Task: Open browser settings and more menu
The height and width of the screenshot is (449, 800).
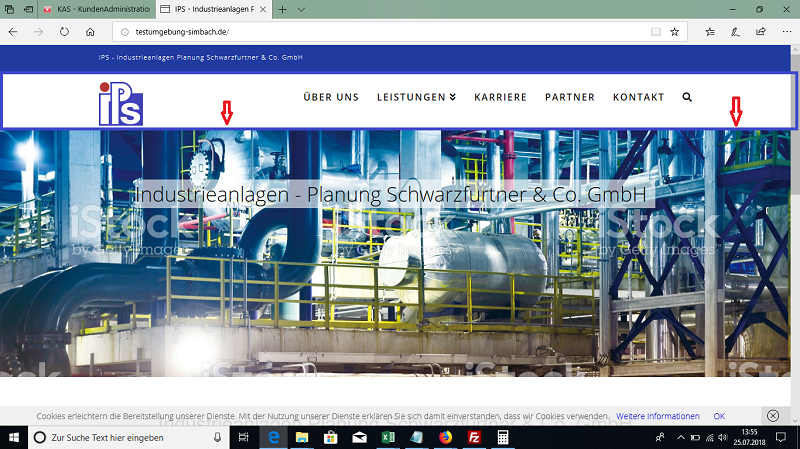Action: [x=787, y=32]
